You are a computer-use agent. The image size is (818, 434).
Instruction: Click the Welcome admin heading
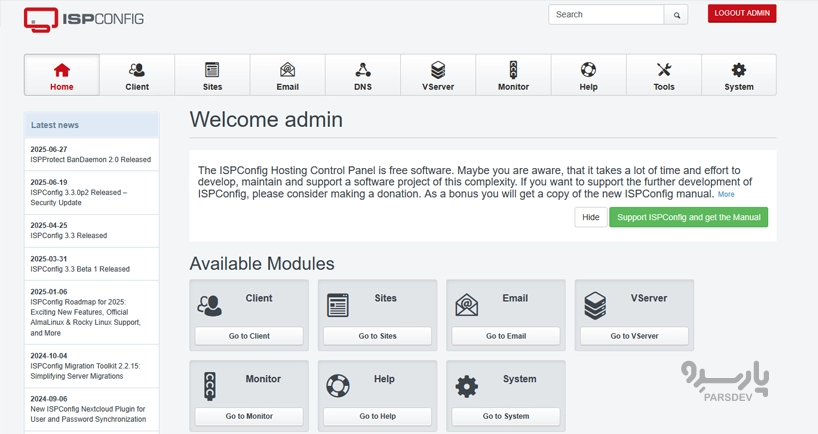[266, 119]
